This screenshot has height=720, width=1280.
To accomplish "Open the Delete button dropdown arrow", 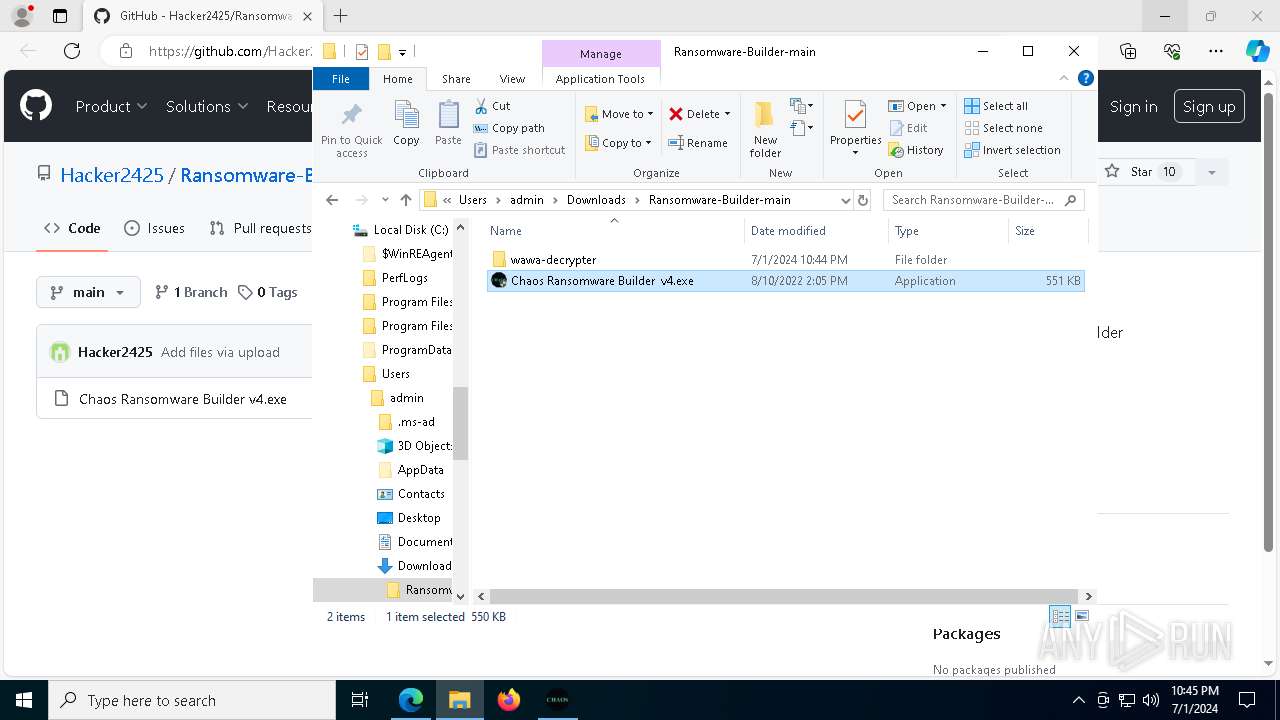I will (x=727, y=114).
